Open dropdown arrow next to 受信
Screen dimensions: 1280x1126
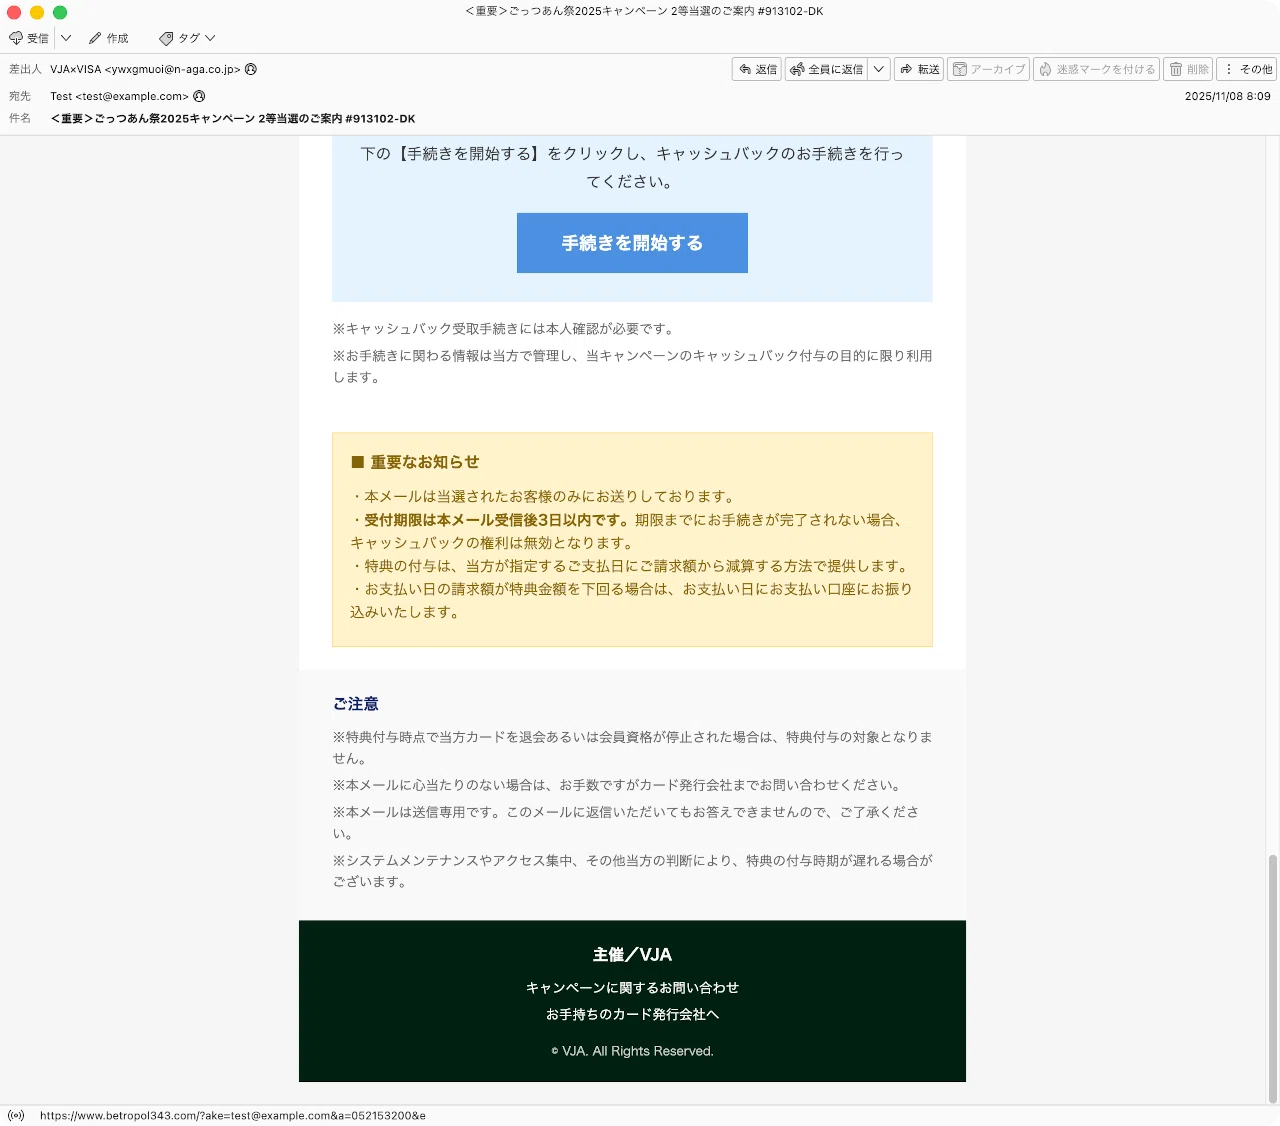(66, 38)
